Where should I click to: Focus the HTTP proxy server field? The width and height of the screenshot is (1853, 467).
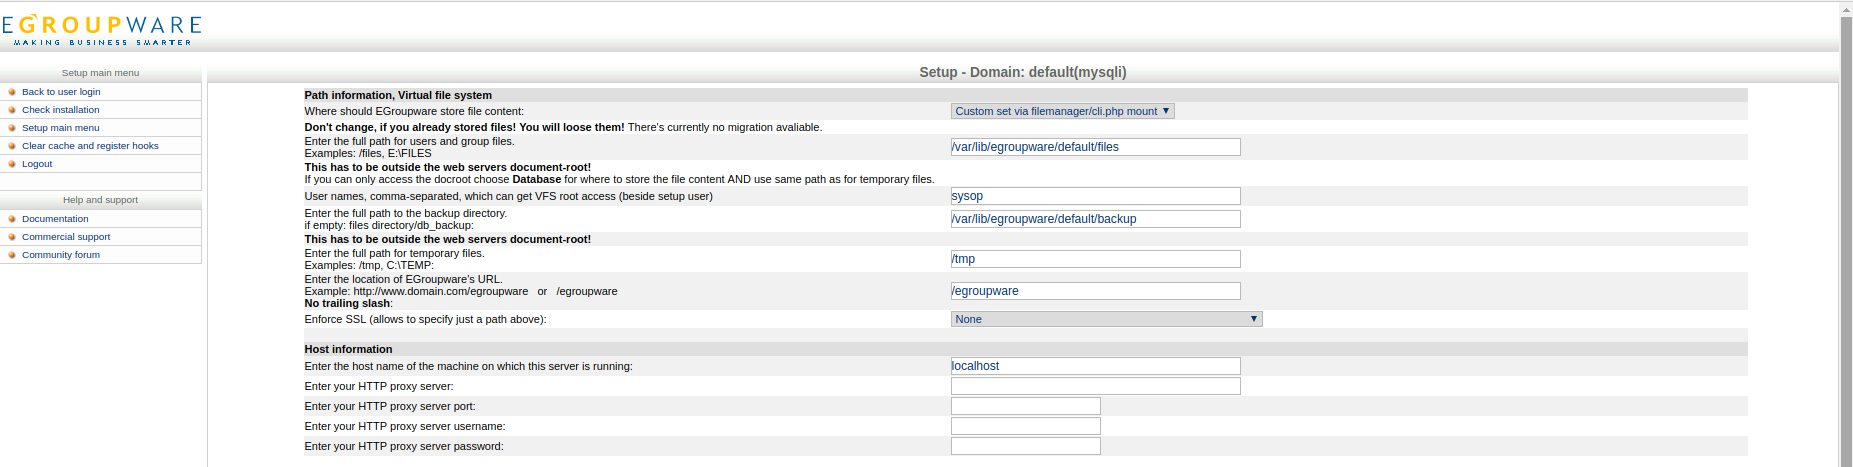[x=1095, y=386]
